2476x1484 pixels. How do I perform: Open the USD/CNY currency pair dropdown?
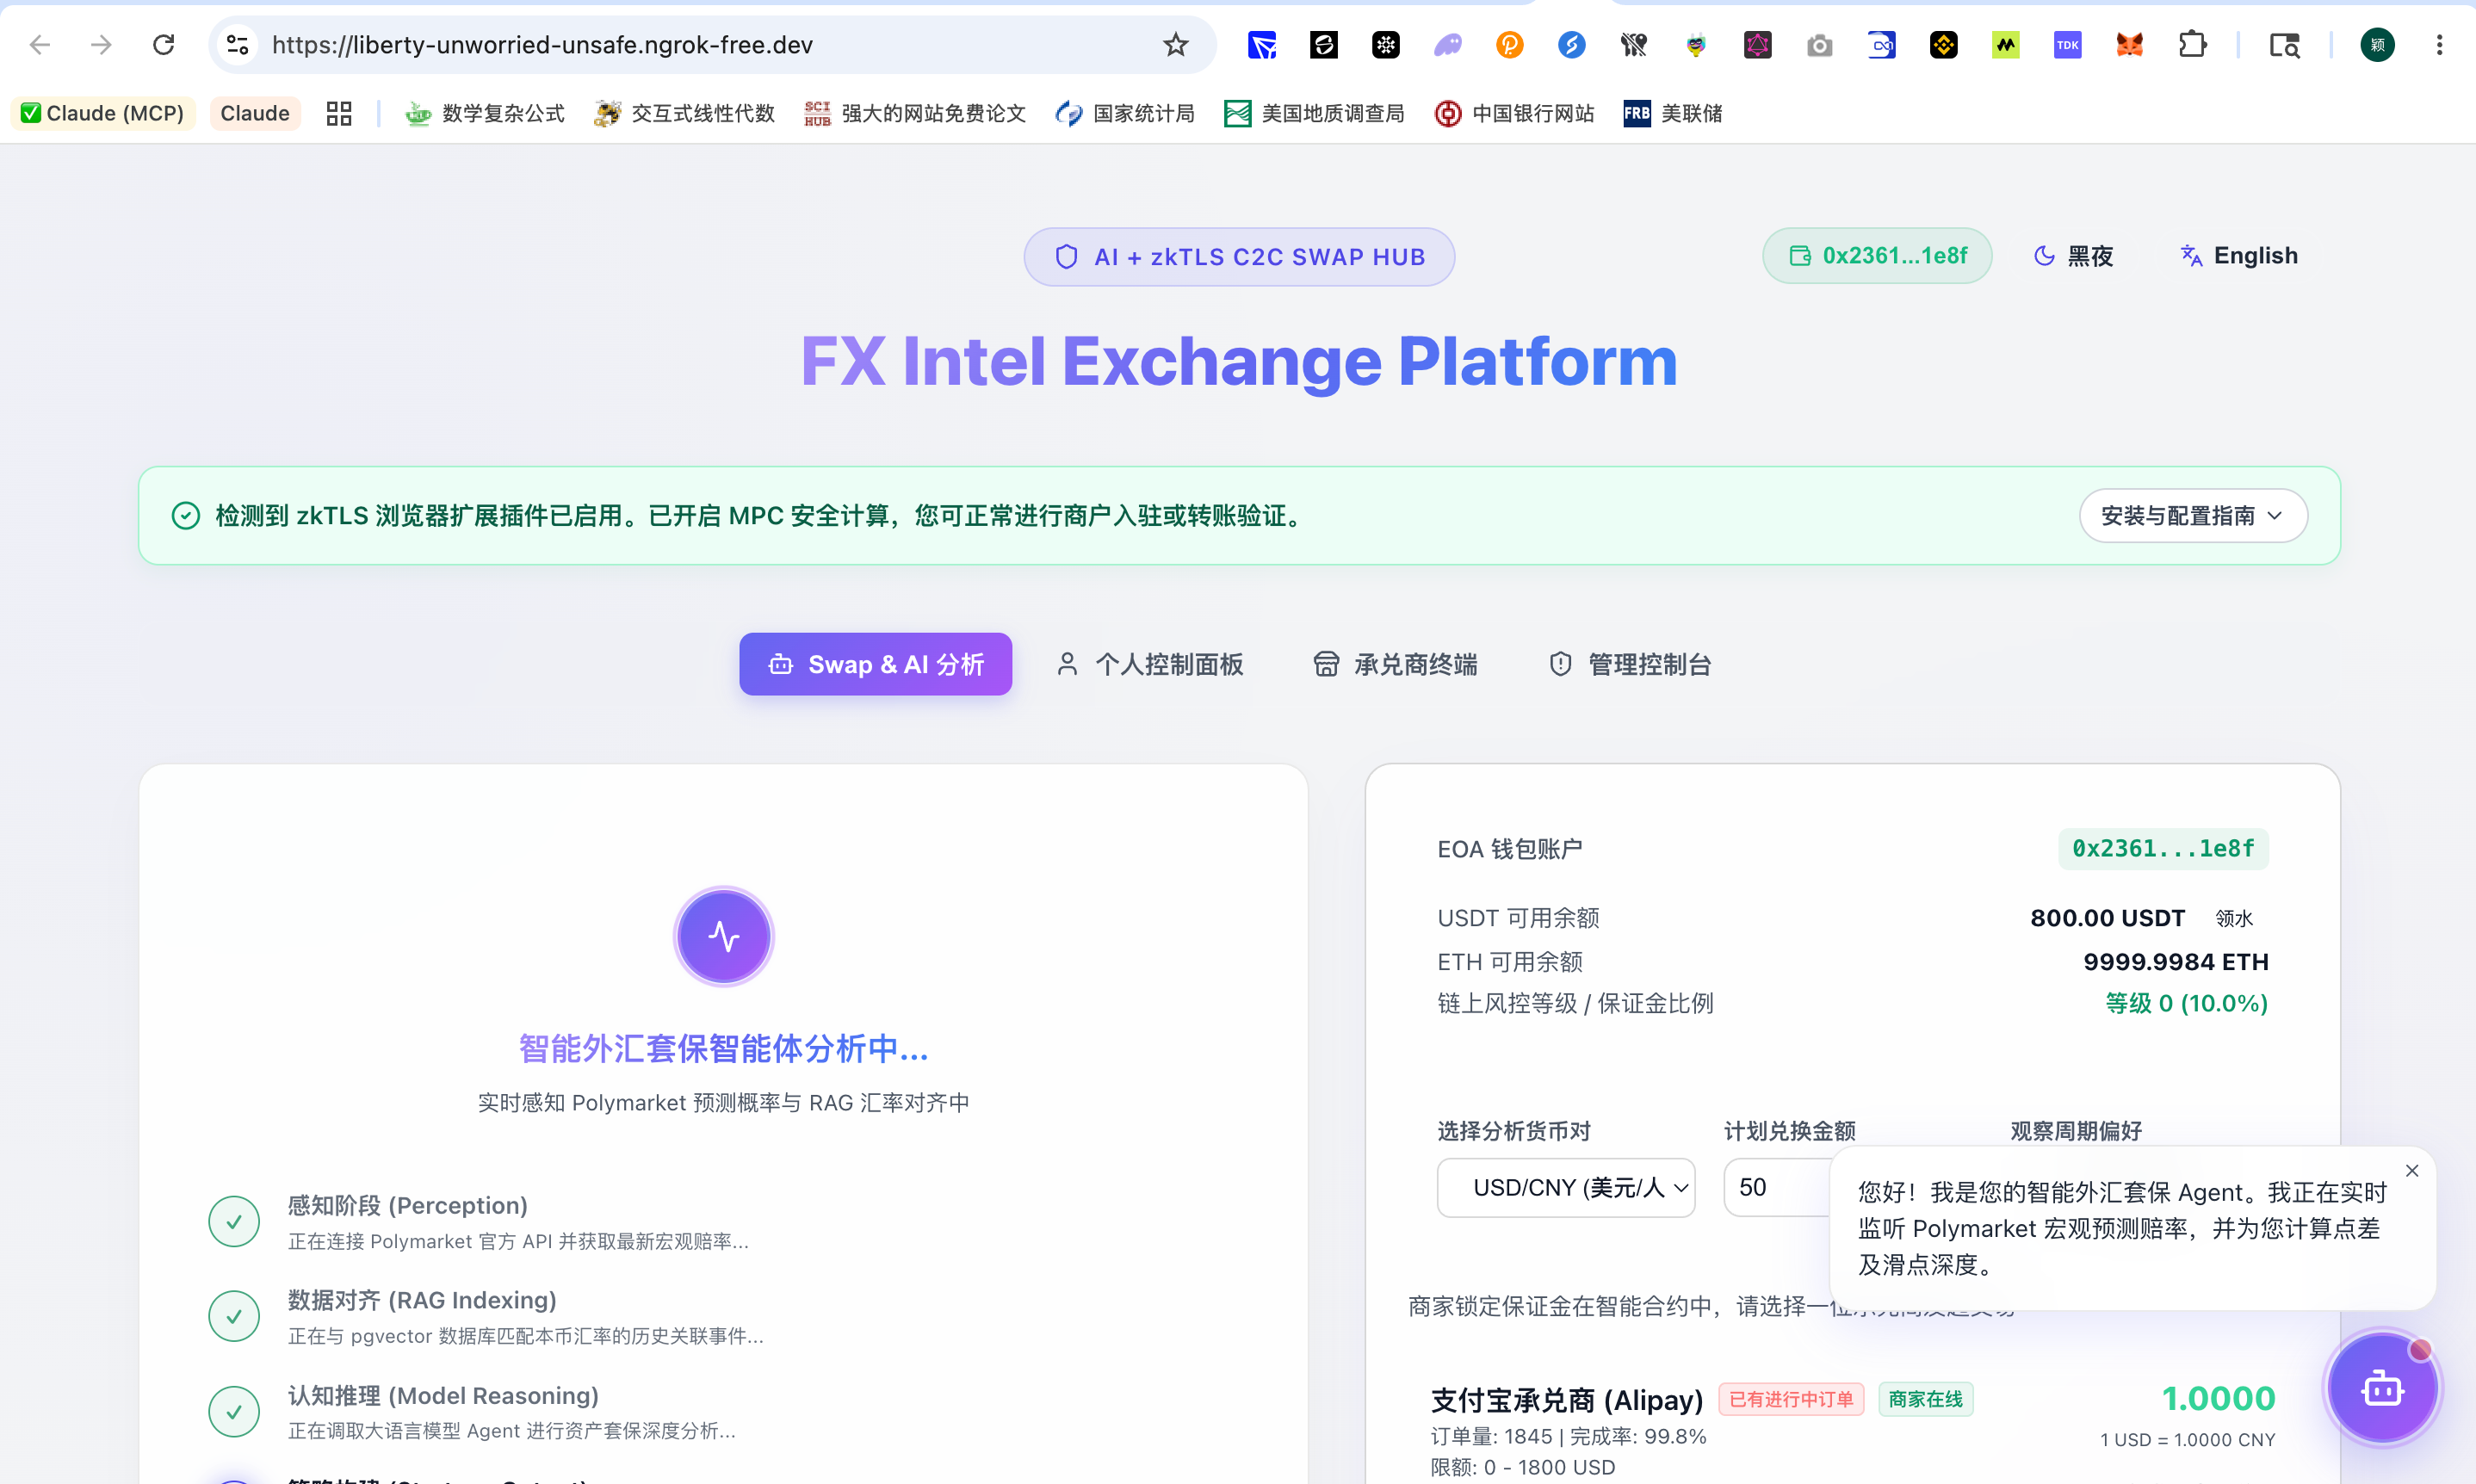1566,1188
